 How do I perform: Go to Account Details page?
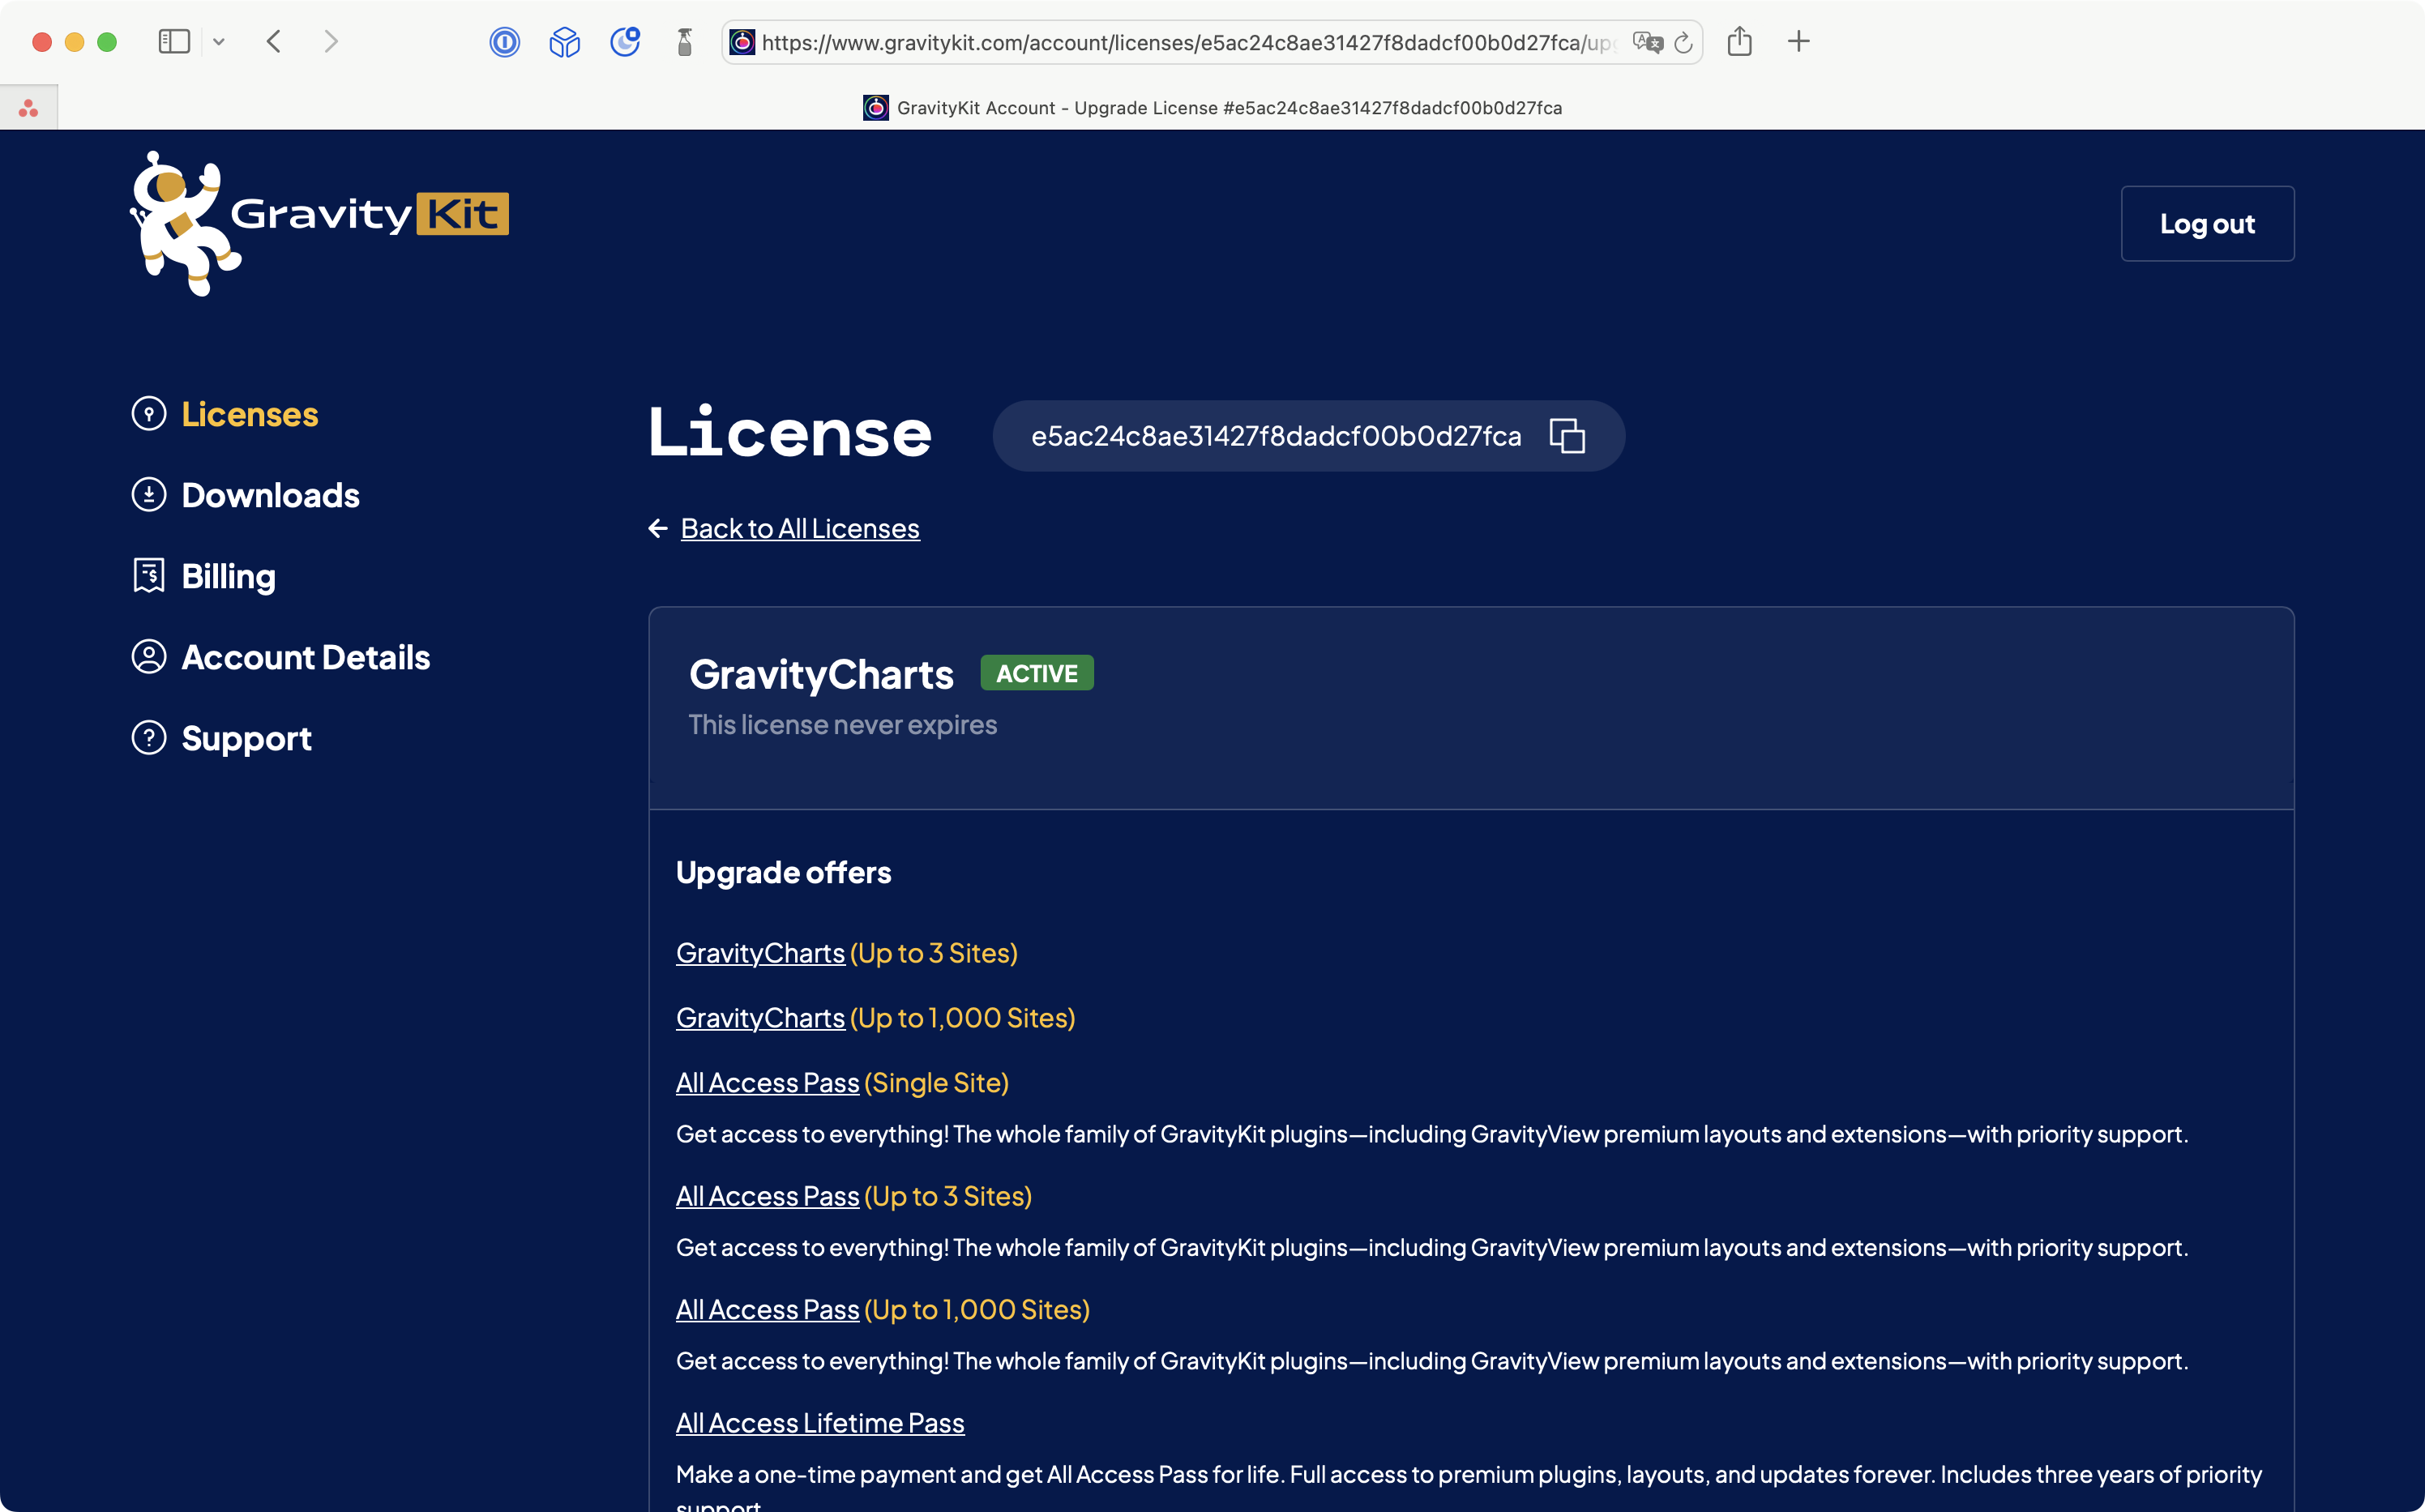click(x=305, y=657)
